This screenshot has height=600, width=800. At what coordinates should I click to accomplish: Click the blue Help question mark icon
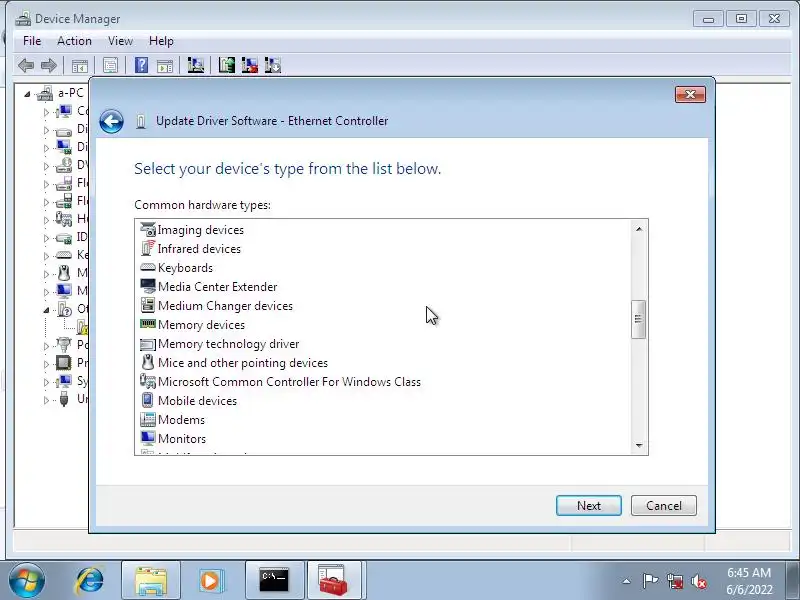click(x=141, y=65)
